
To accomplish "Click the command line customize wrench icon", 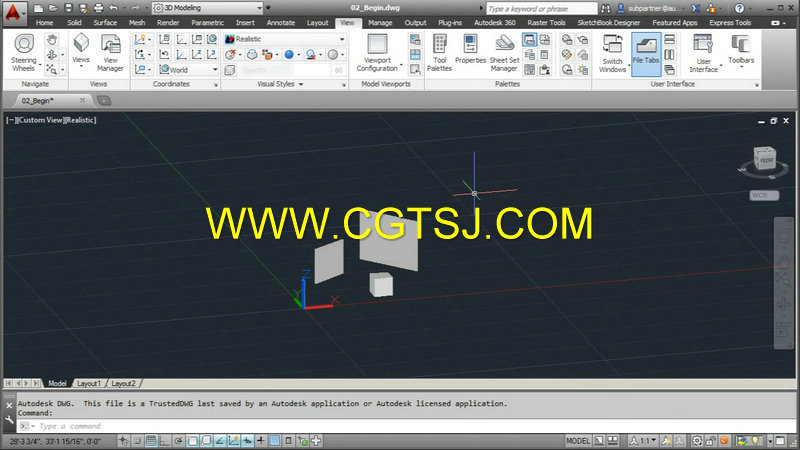I will (x=9, y=420).
